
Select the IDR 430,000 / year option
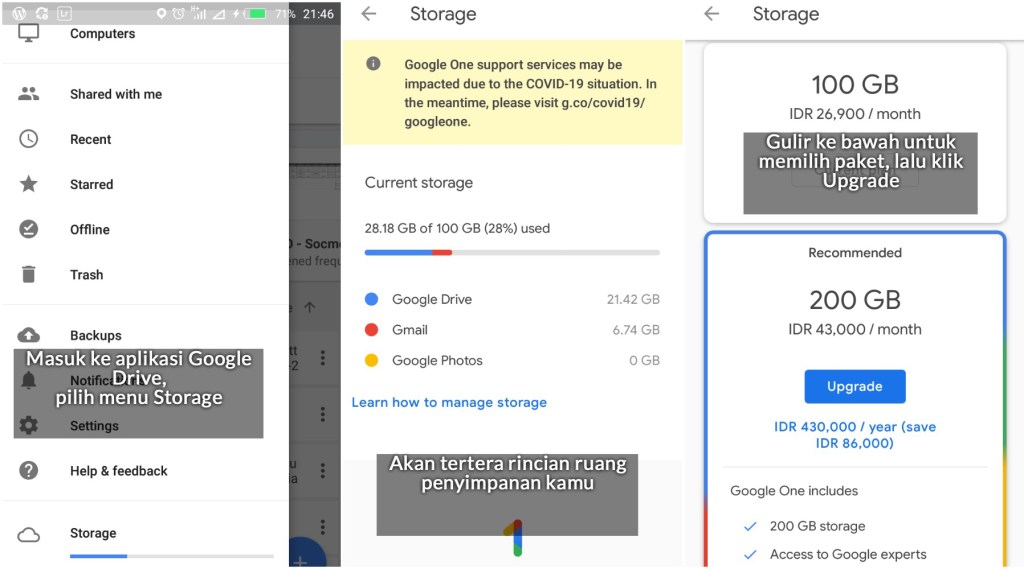click(x=855, y=434)
